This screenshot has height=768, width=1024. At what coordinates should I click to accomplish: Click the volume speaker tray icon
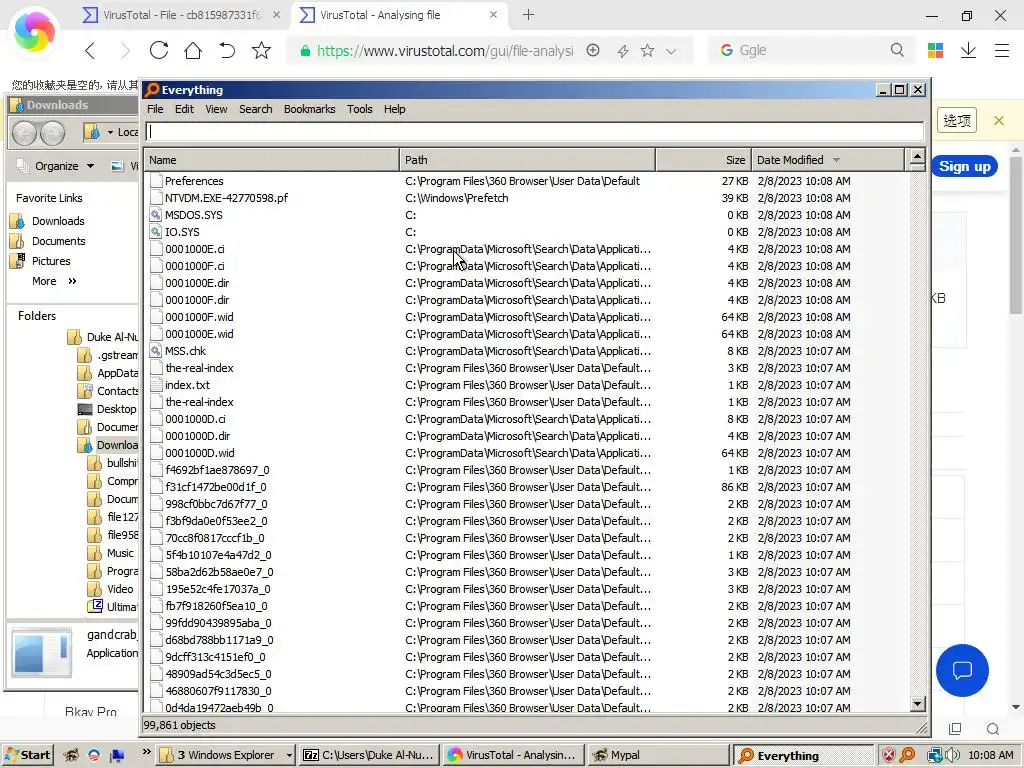click(952, 755)
